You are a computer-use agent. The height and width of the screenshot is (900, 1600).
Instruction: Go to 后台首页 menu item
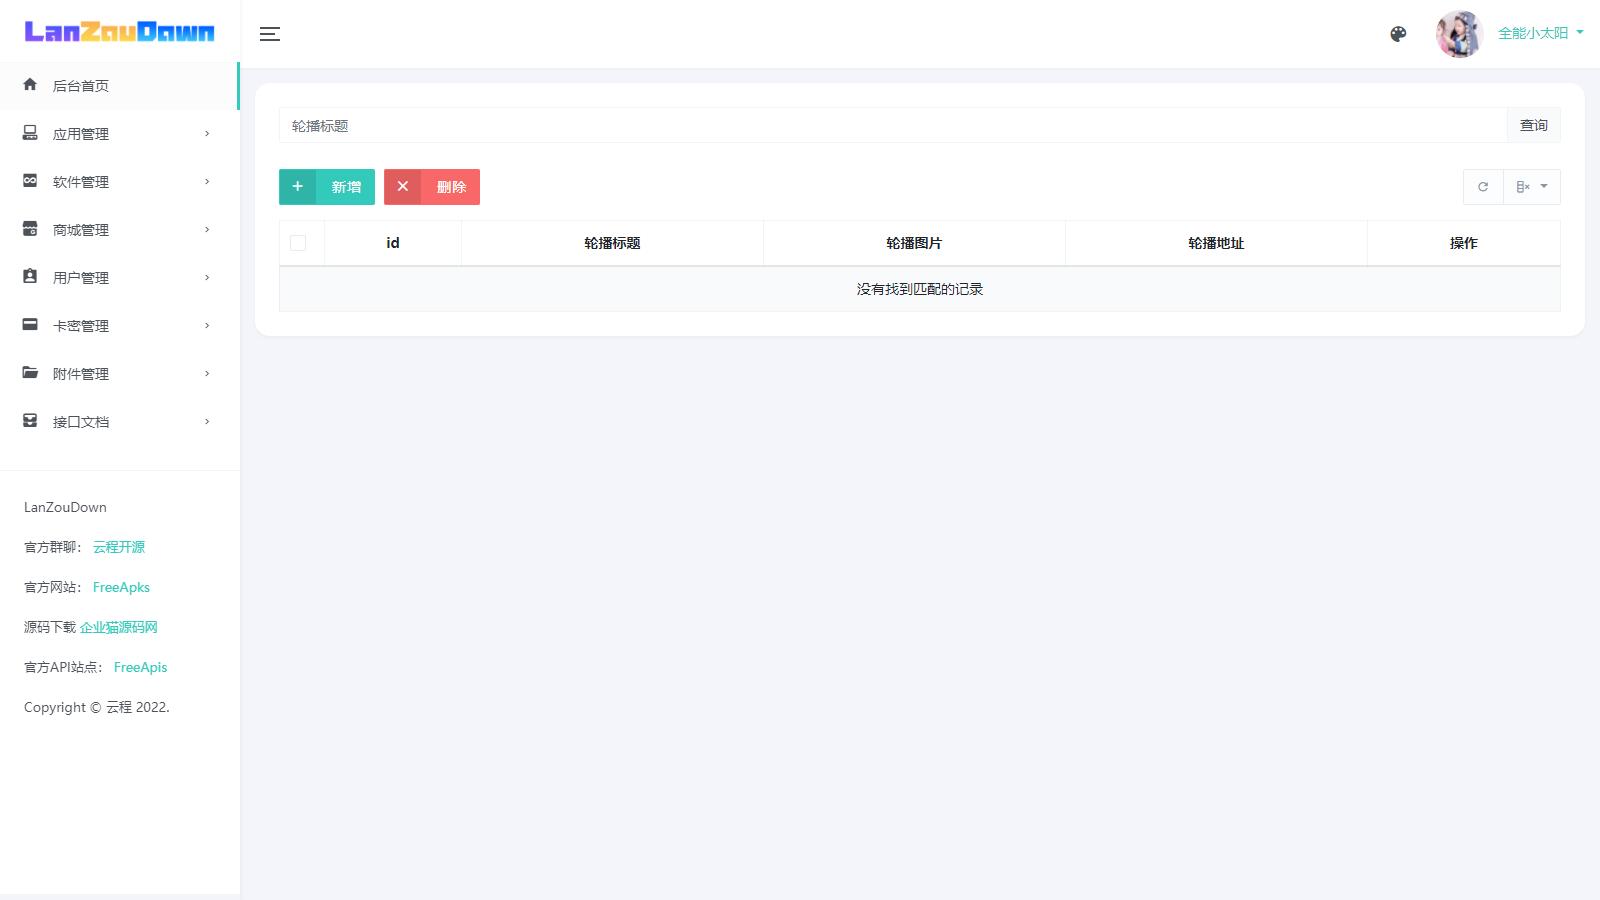tap(119, 86)
